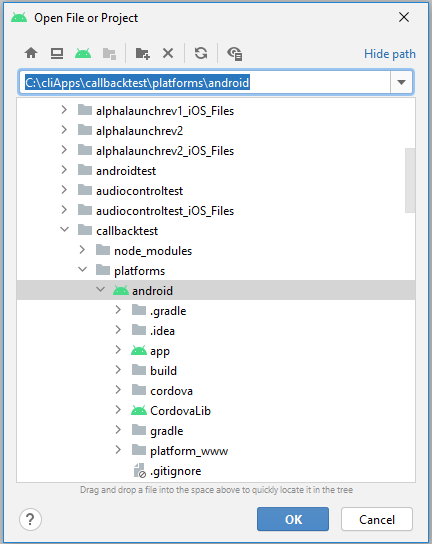Refresh the file tree
The image size is (432, 544).
click(x=201, y=53)
